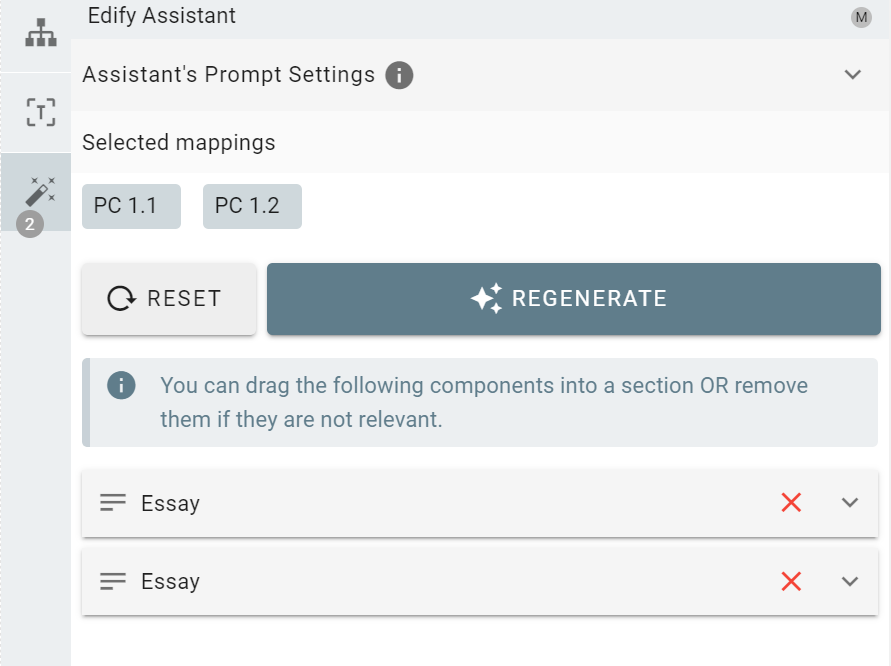This screenshot has width=891, height=666.
Task: Click the badge showing 2 on wand icon
Action: click(30, 224)
